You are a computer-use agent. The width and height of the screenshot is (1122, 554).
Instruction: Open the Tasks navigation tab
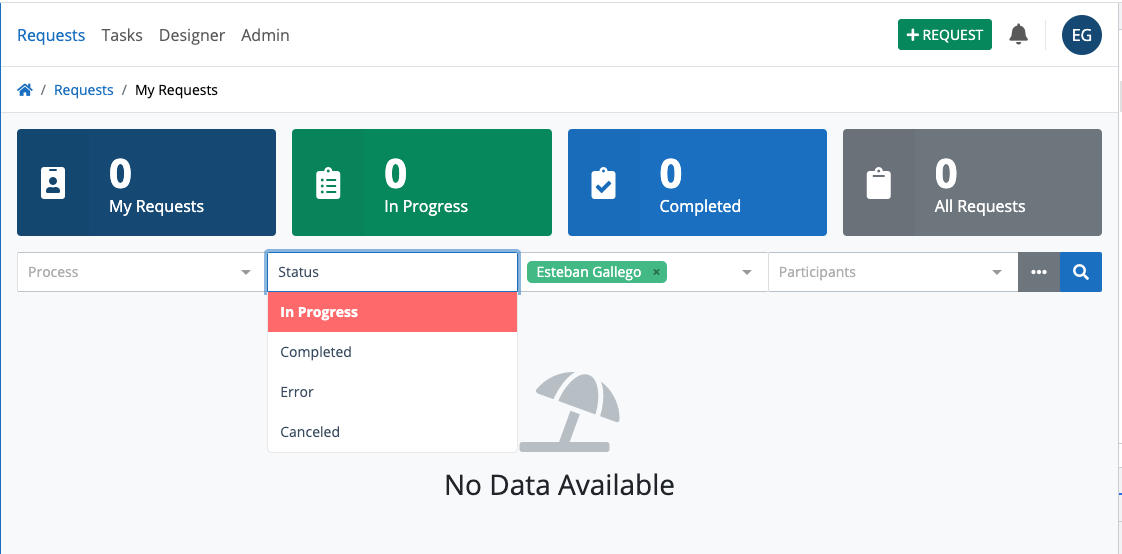[122, 35]
